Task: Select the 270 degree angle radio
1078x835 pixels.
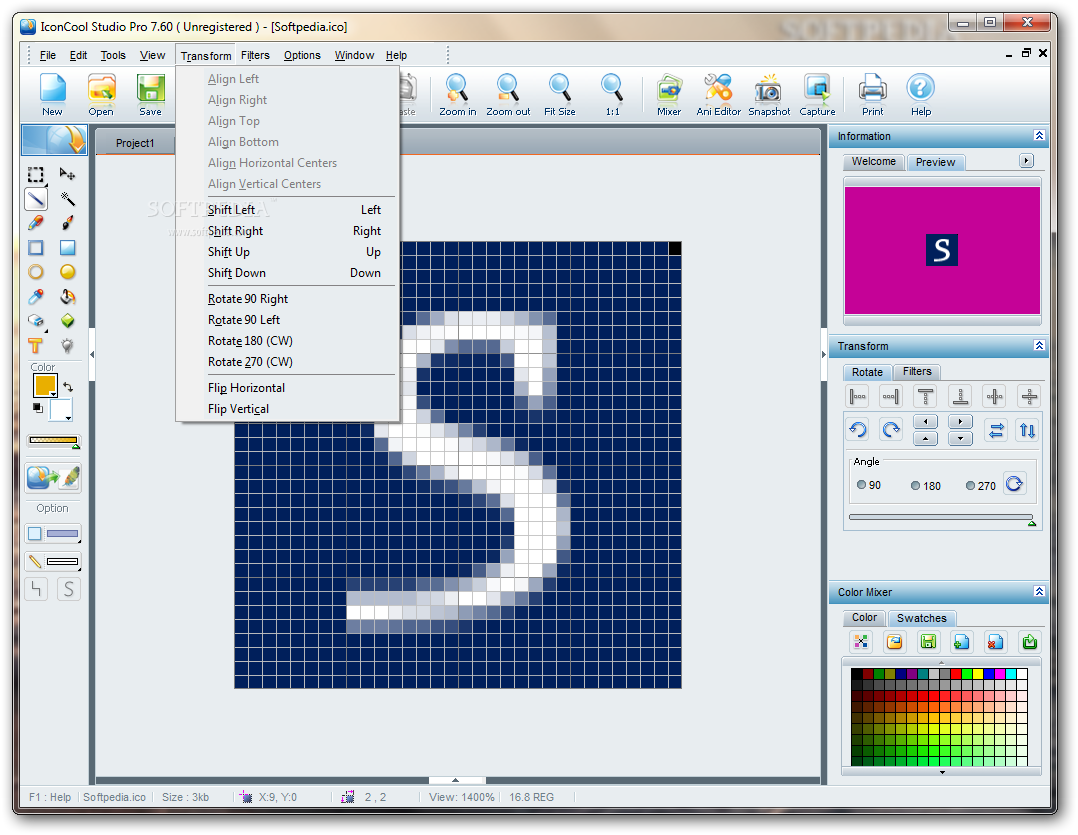Action: 970,486
